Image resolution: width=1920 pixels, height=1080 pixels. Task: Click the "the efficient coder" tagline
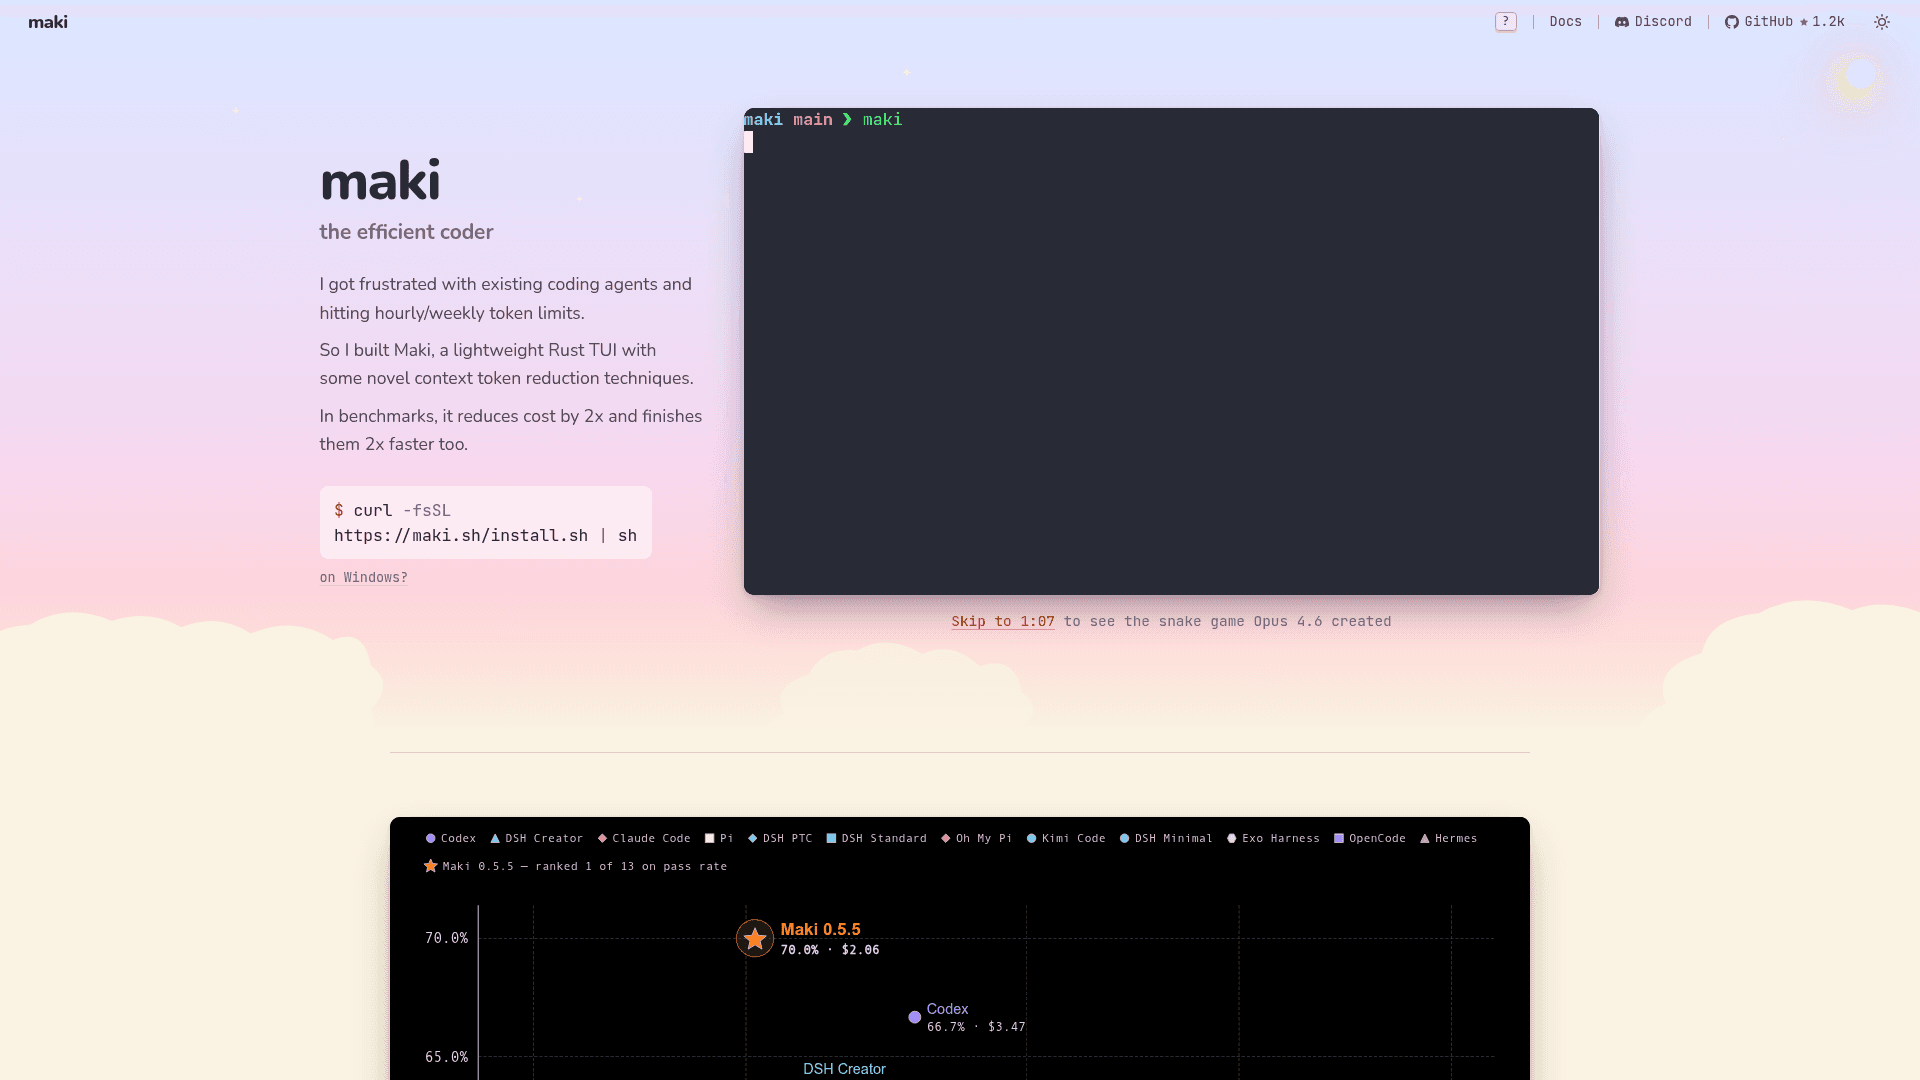[406, 232]
